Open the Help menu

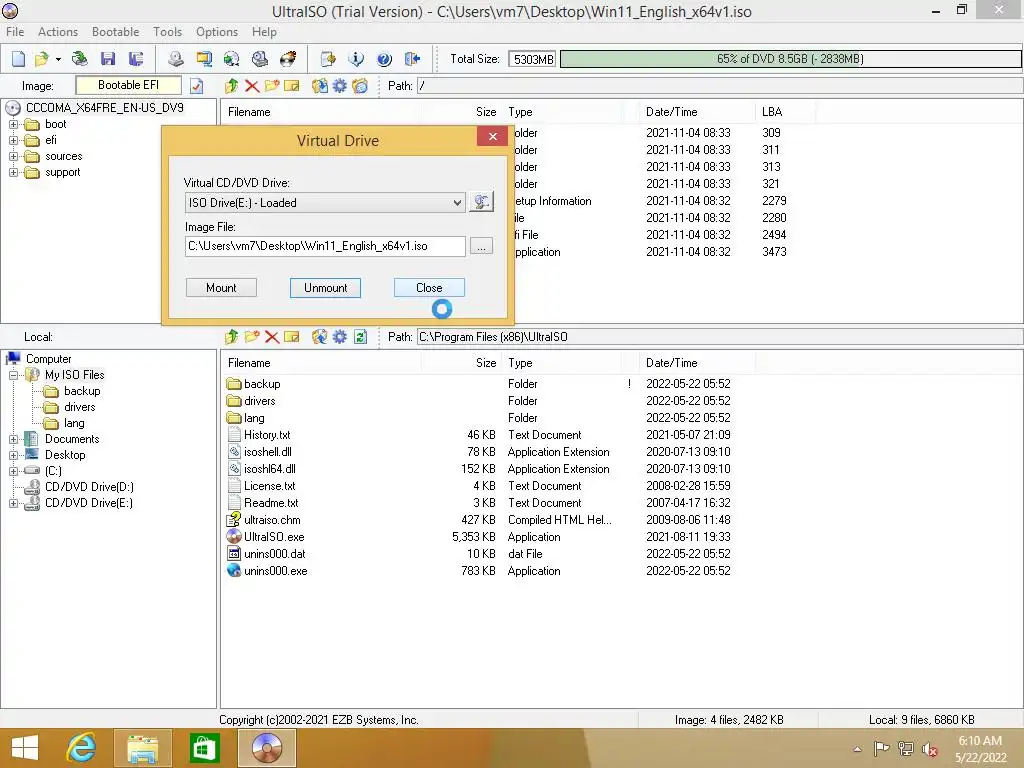pos(264,31)
